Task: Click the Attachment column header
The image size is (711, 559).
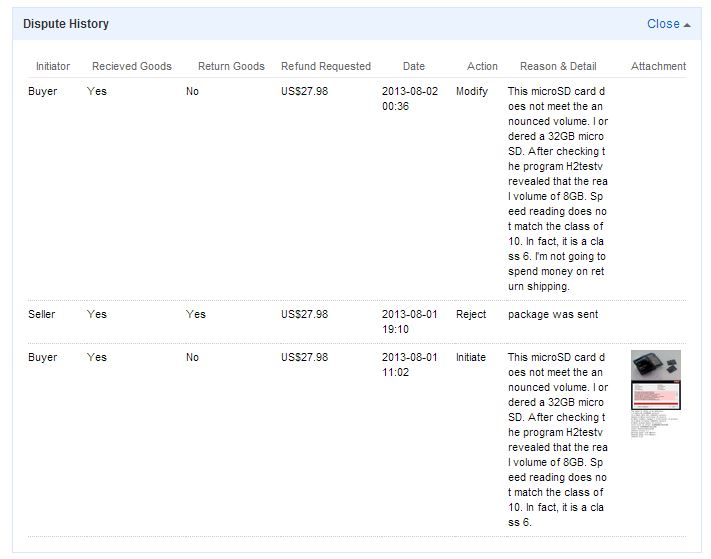Action: pos(658,66)
